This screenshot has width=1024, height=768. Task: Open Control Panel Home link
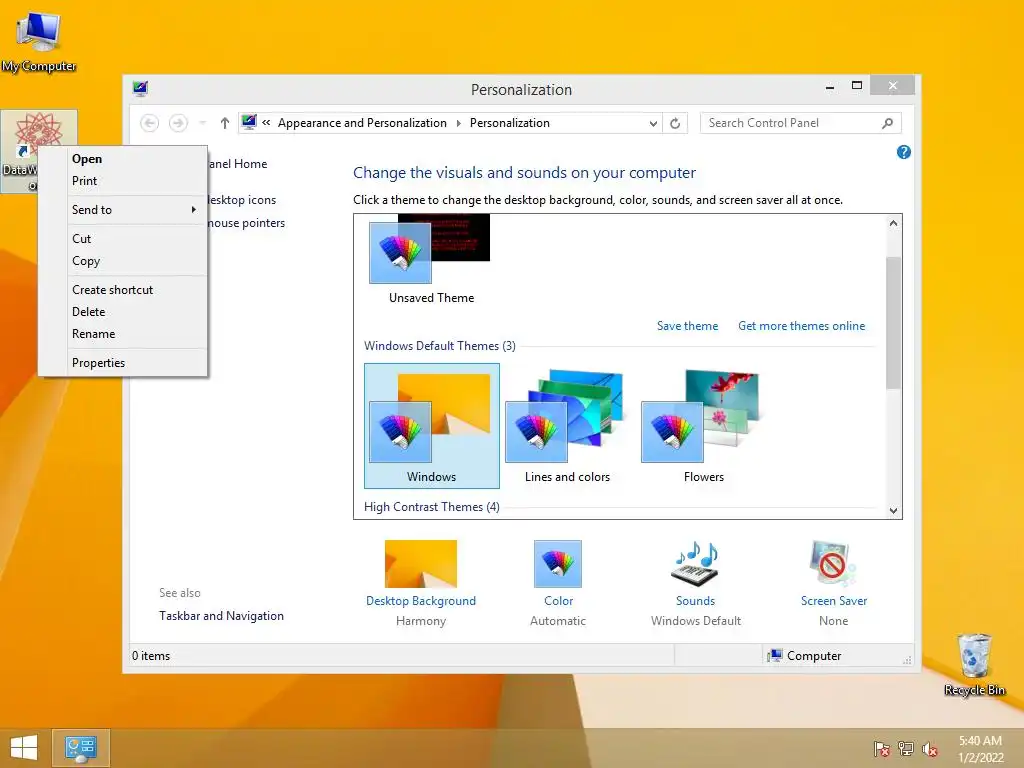click(x=238, y=164)
